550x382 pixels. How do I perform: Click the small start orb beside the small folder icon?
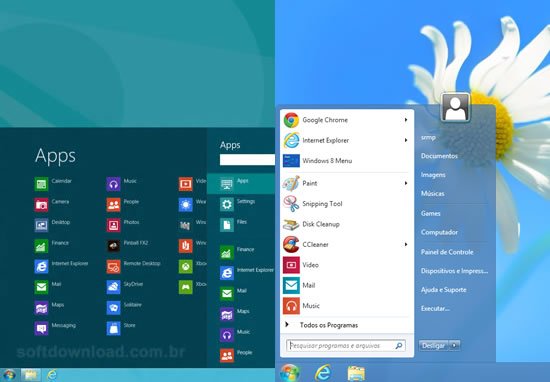[9, 375]
